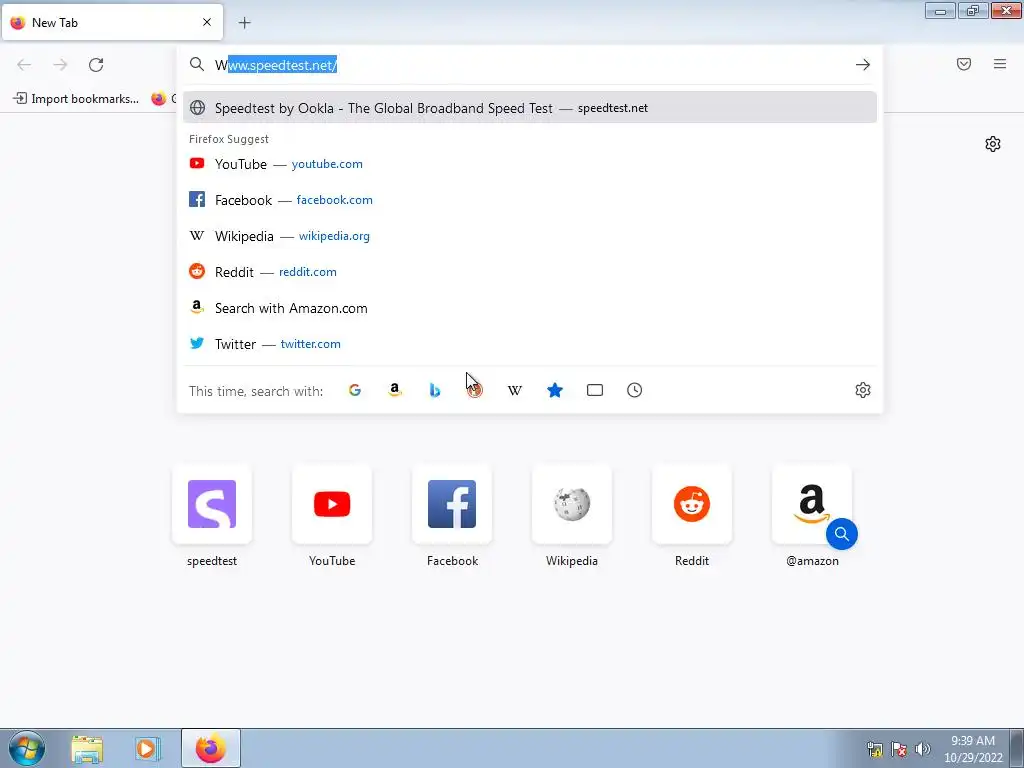The image size is (1024, 768).
Task: Select the New Tab tab
Action: (112, 23)
